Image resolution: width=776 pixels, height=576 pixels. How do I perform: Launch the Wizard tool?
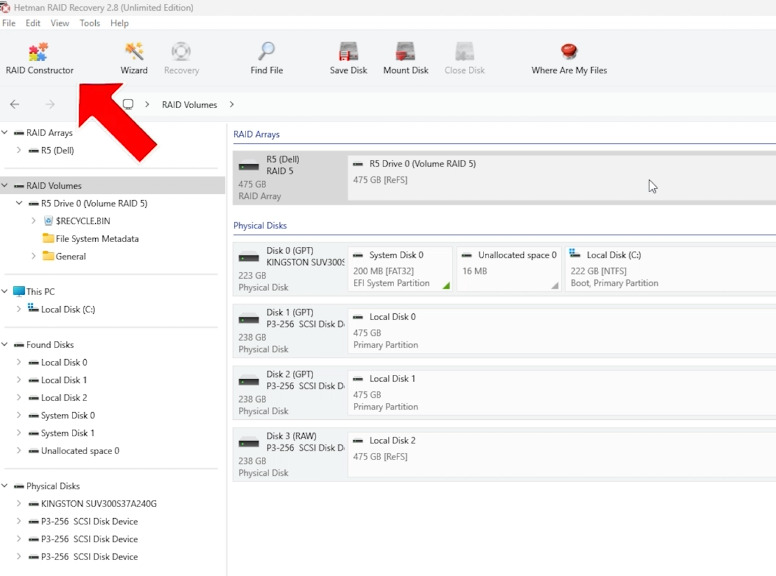(x=134, y=58)
